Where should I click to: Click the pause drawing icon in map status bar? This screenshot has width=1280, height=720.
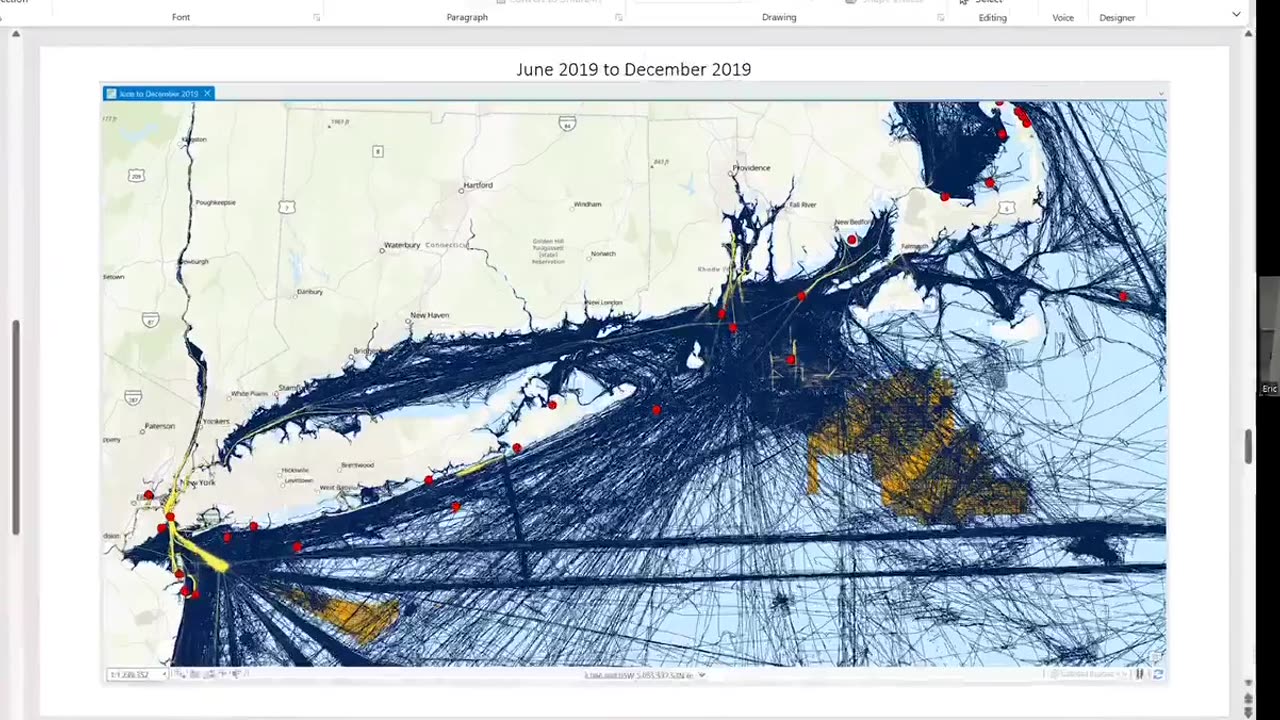[x=1140, y=674]
